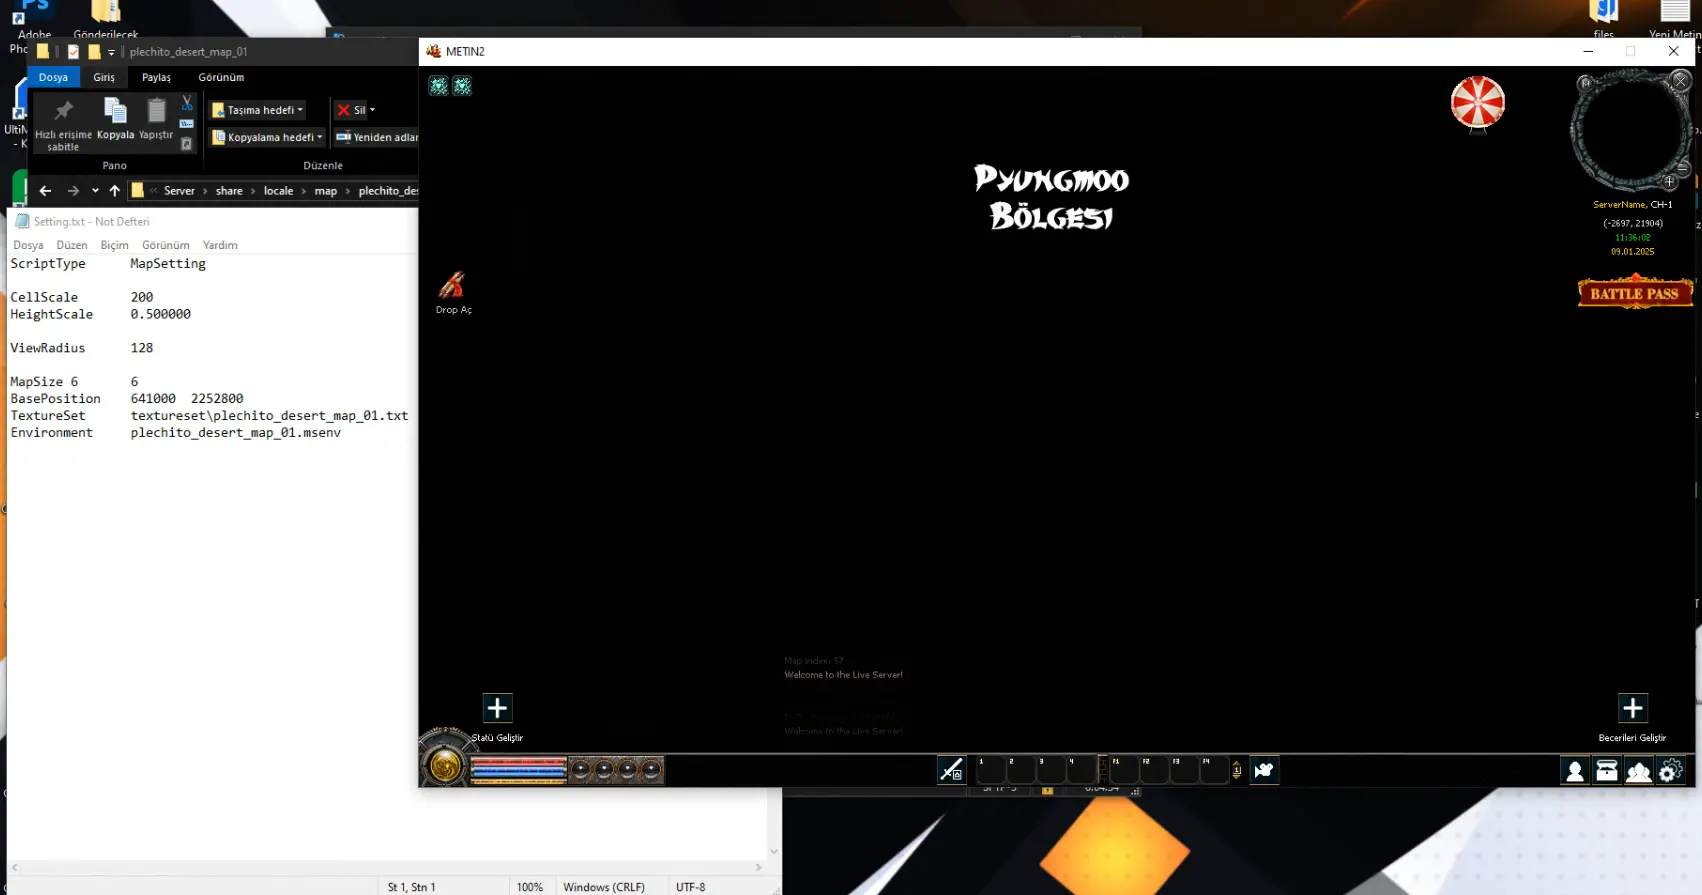
Task: Open the Battle Pass window
Action: (x=1635, y=293)
